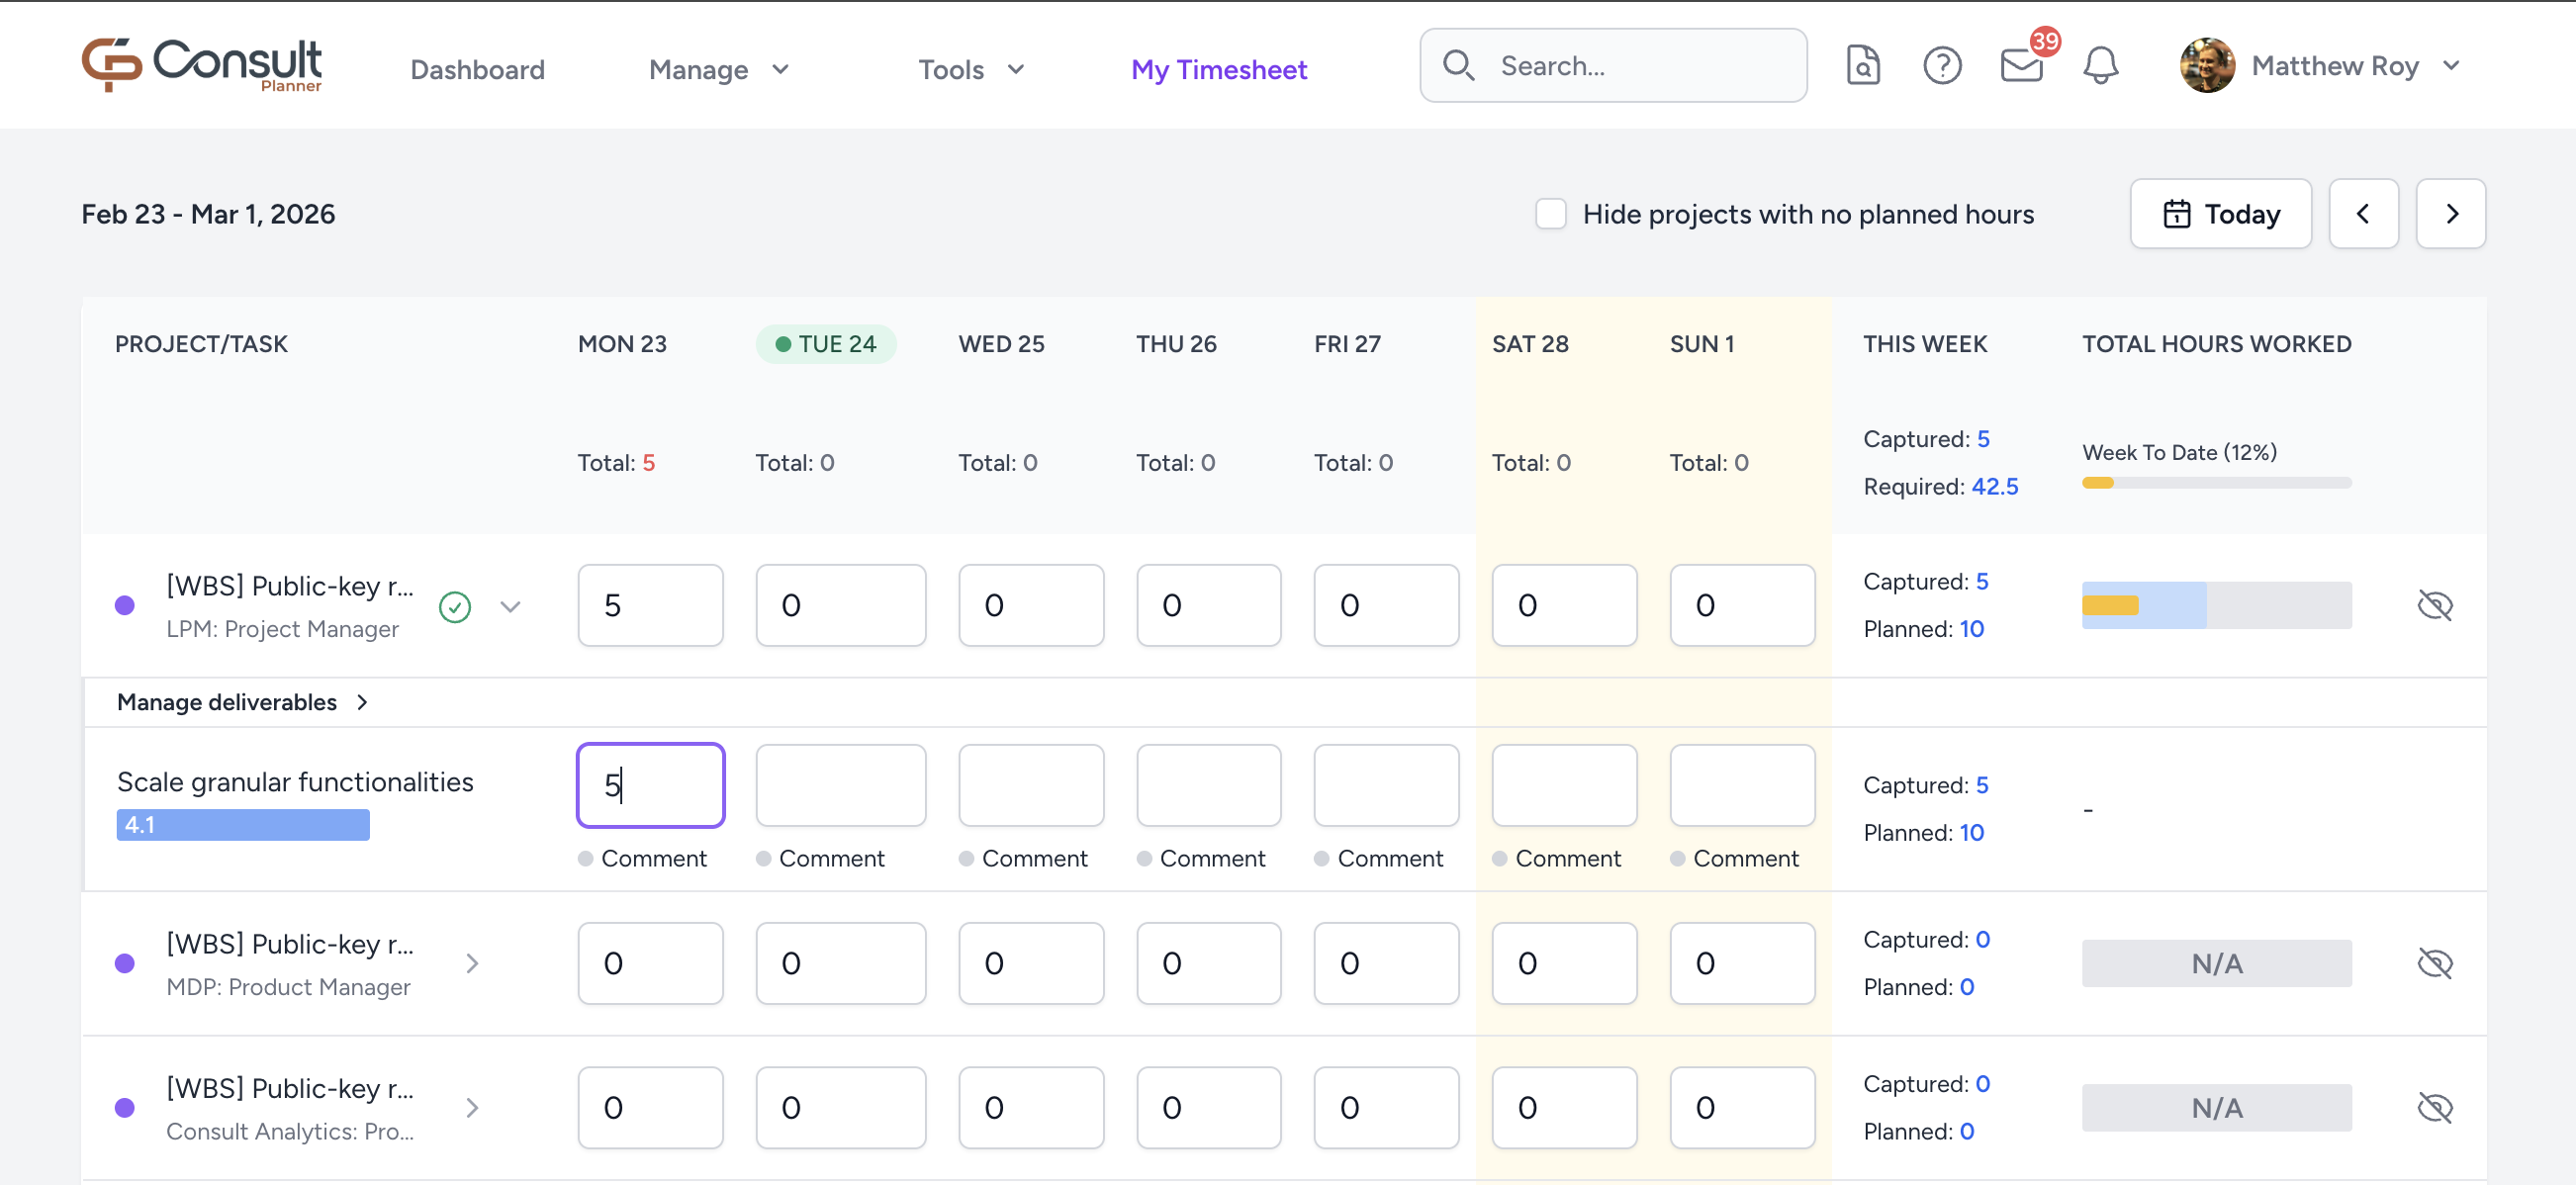2576x1185 pixels.
Task: Focus Tuesday hours field for Scale granular task
Action: tap(841, 785)
